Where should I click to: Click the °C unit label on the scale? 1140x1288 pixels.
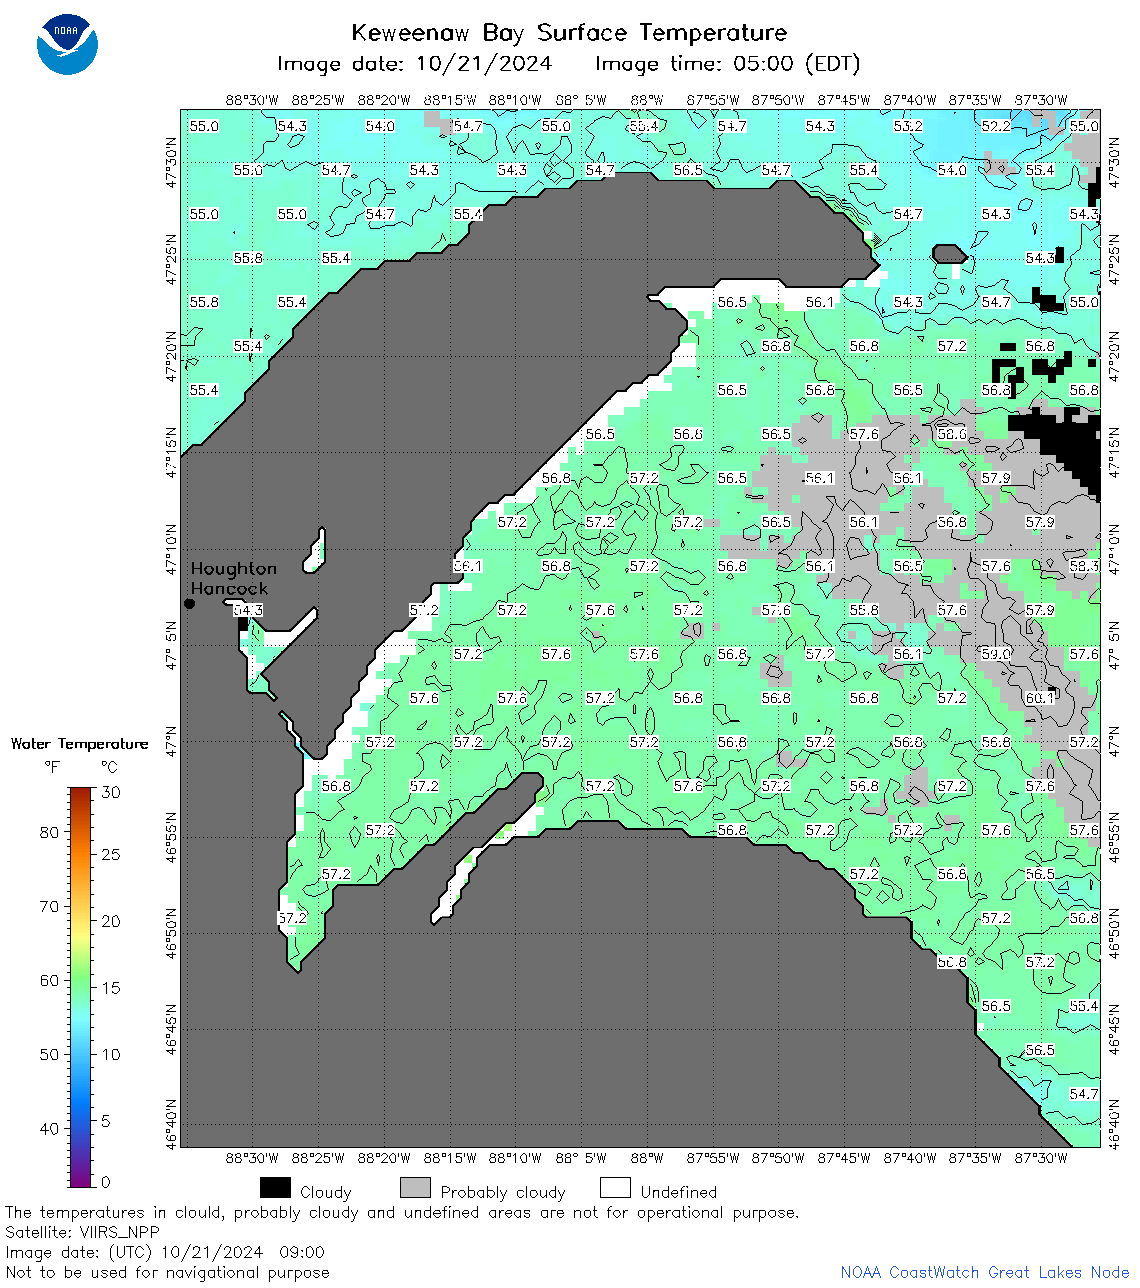[x=109, y=767]
